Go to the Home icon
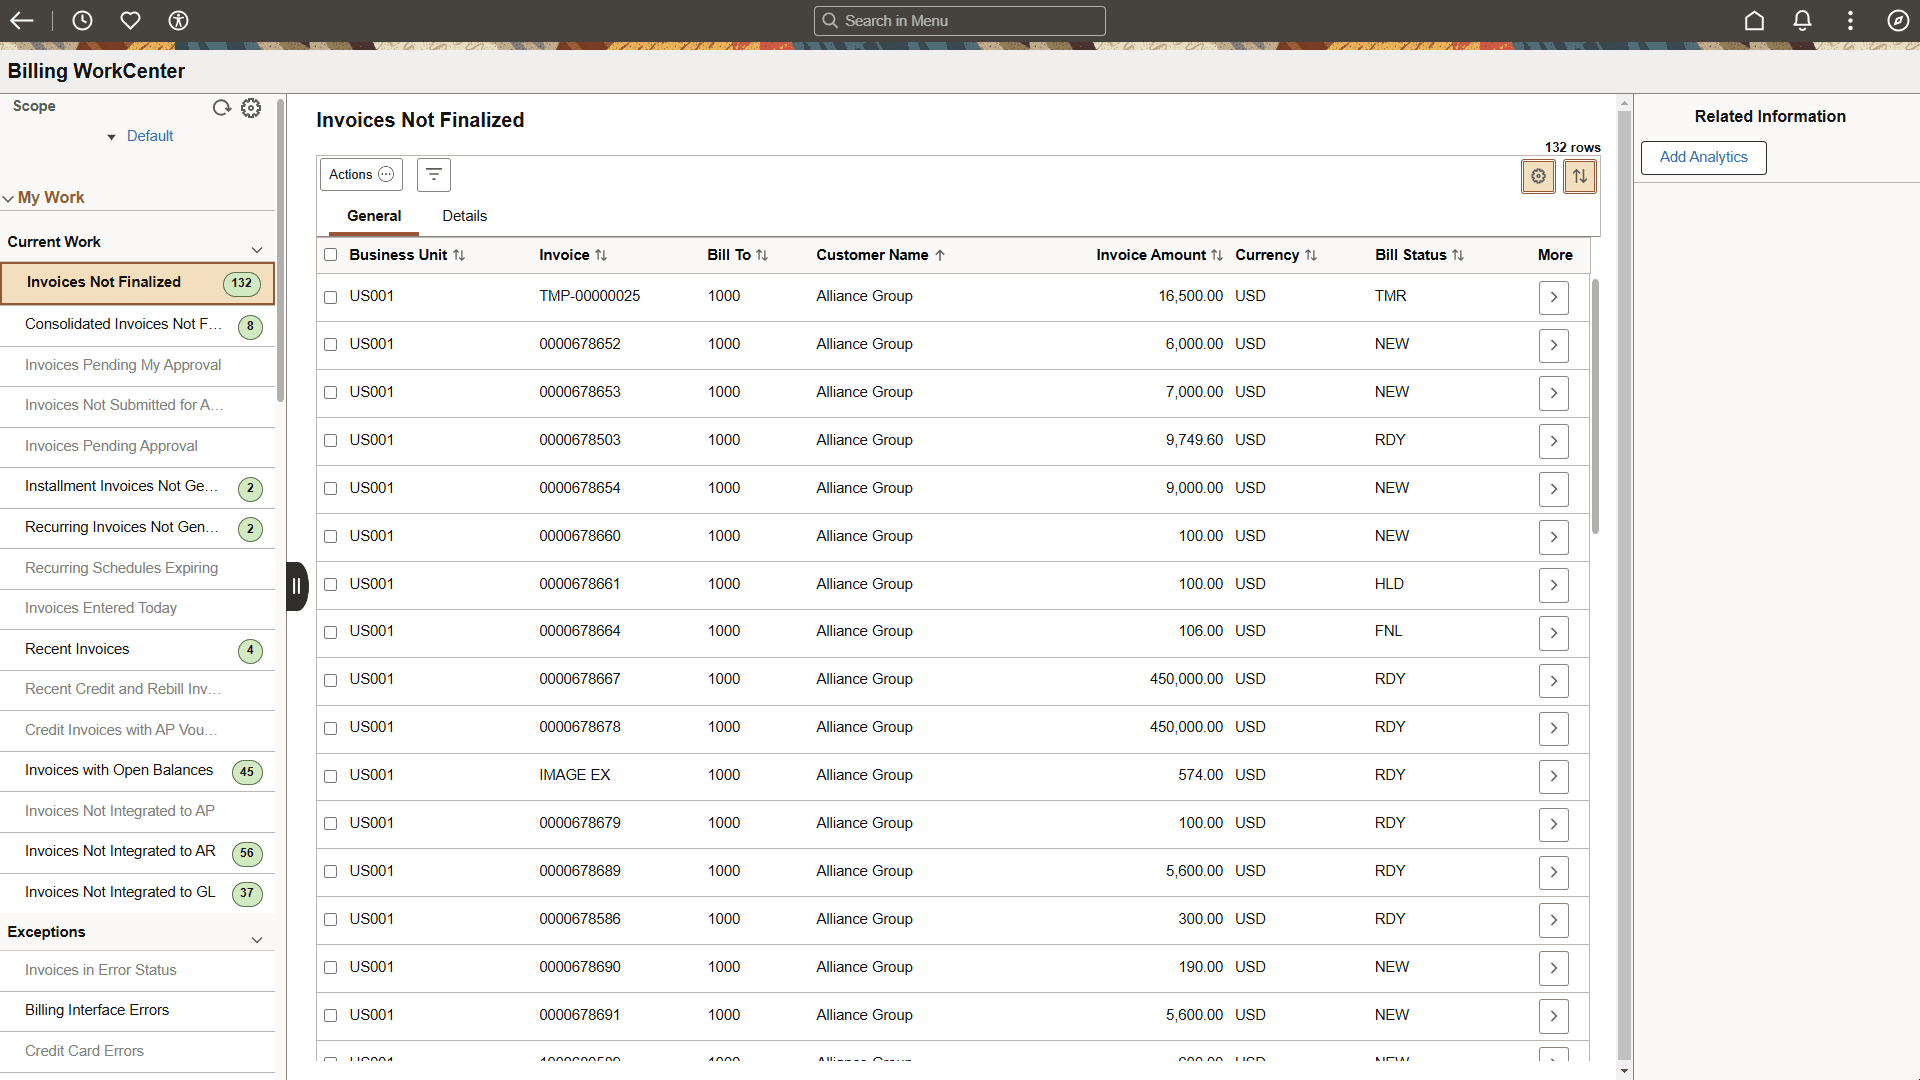The width and height of the screenshot is (1920, 1080). [1754, 20]
